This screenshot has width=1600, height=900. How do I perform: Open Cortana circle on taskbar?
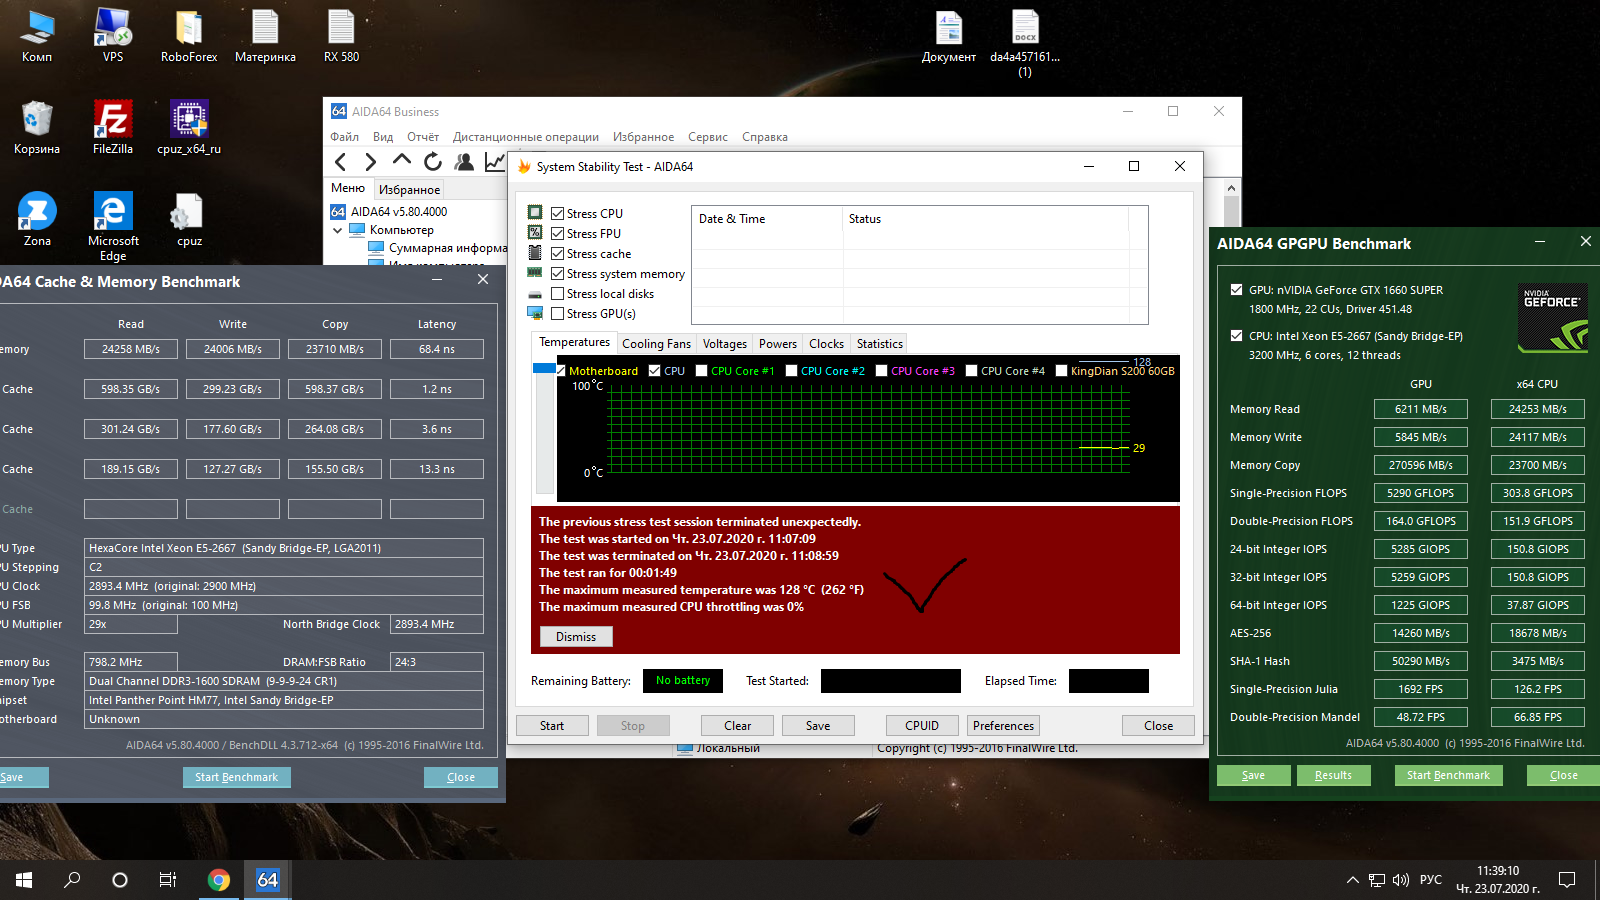pos(120,880)
